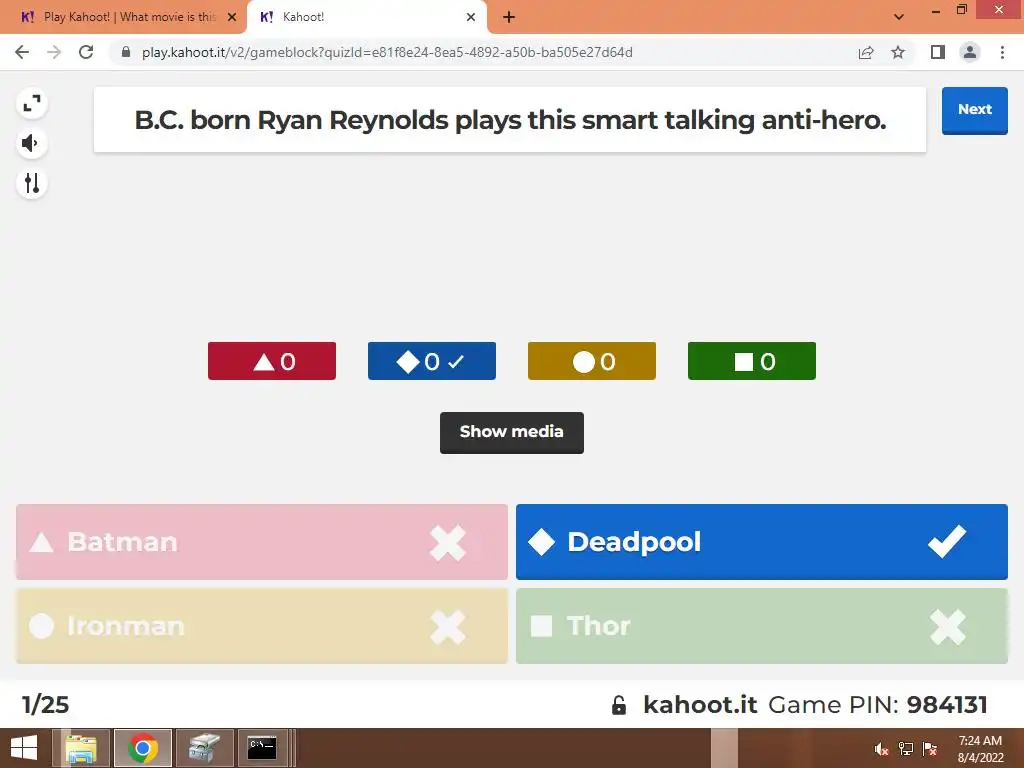The height and width of the screenshot is (768, 1024).
Task: Open the Command Prompt taskbar icon
Action: point(262,748)
